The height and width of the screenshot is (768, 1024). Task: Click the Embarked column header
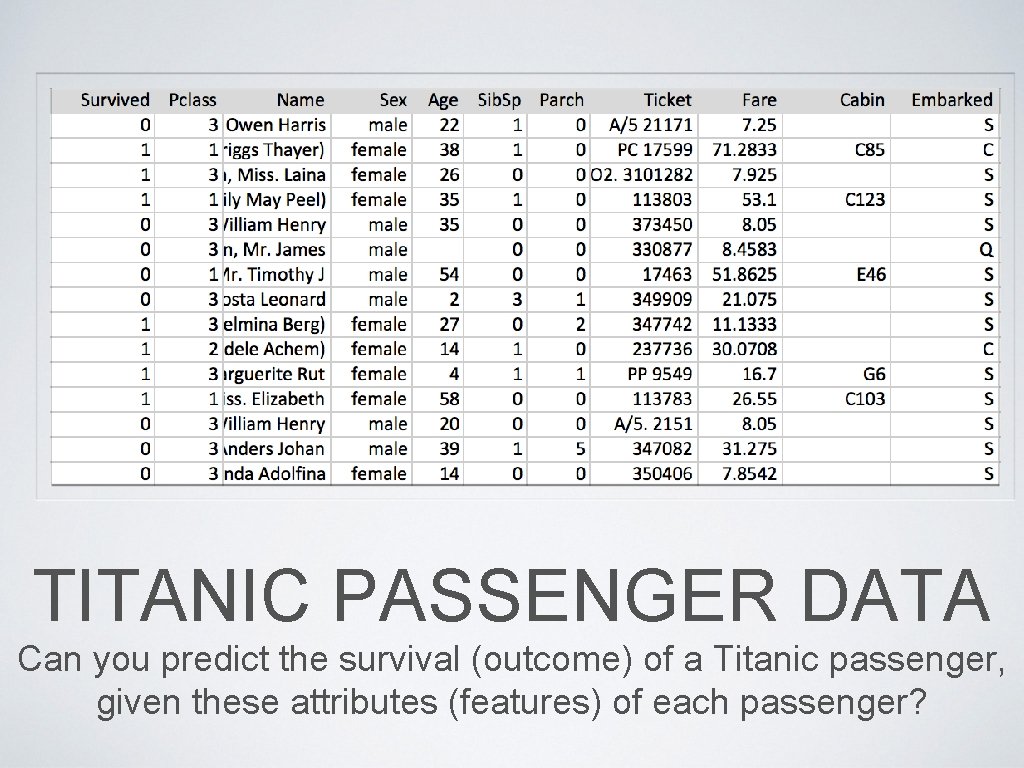951,100
